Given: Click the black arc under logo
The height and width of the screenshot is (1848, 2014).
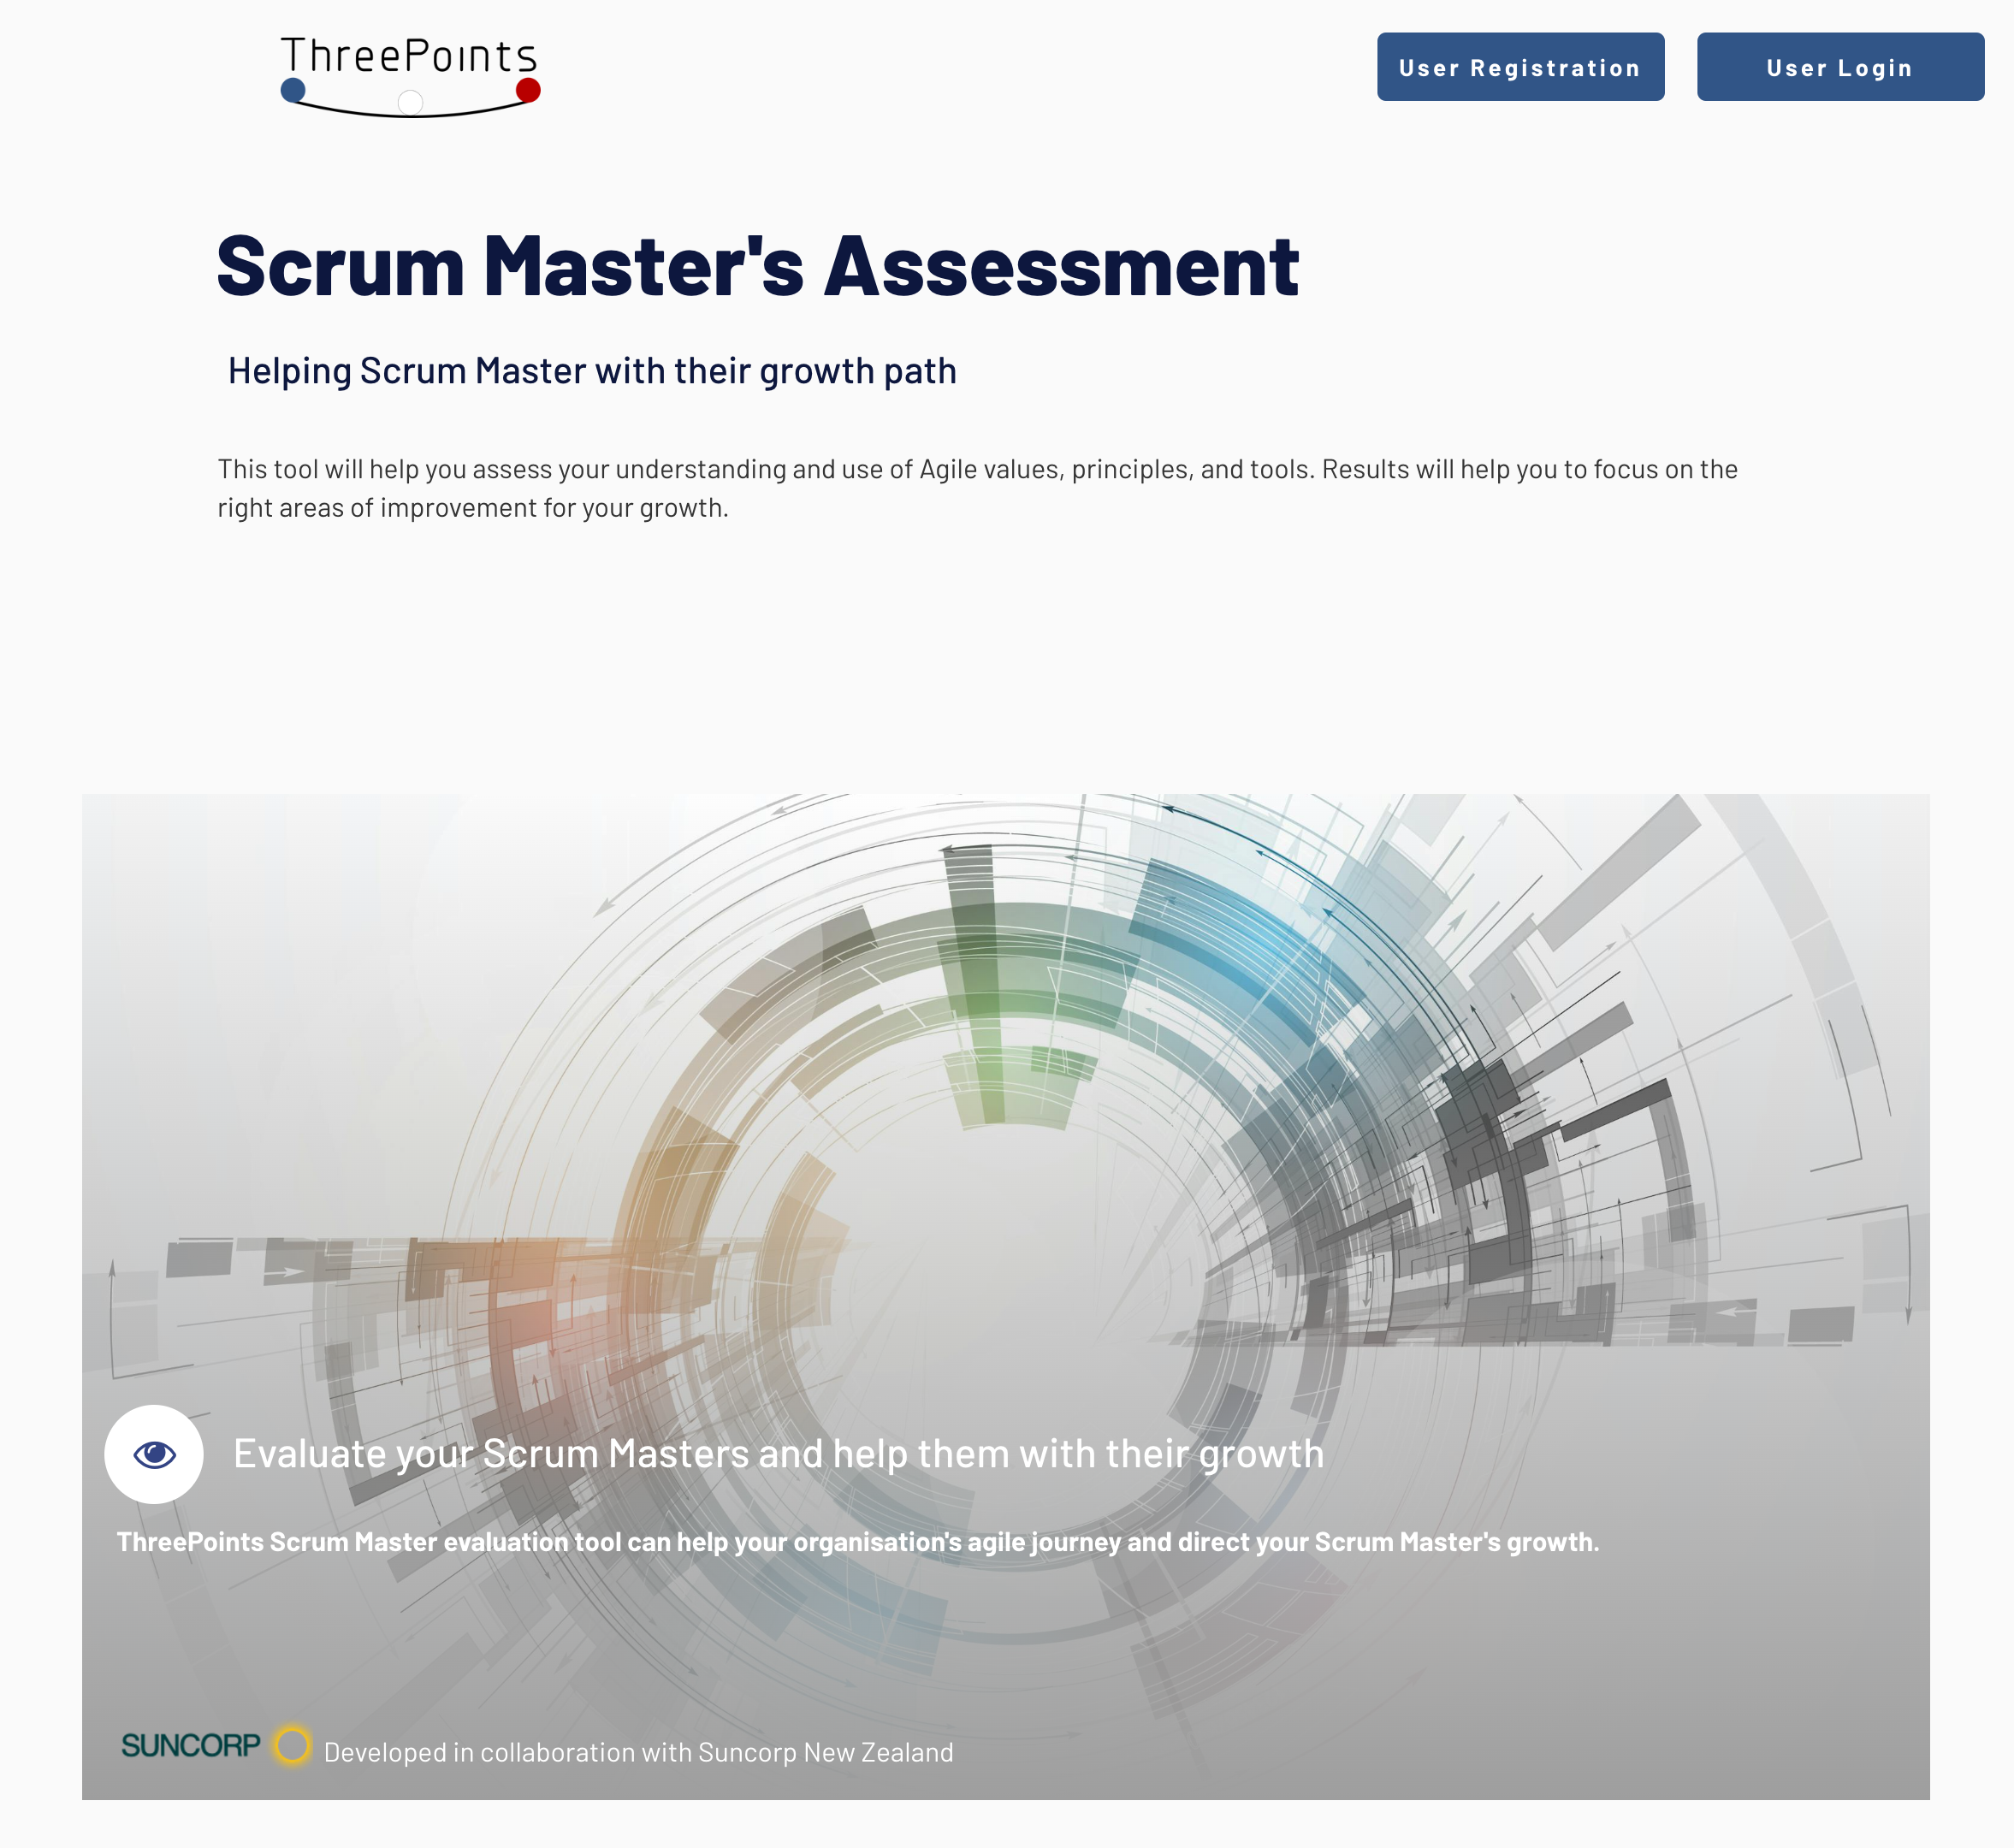Looking at the screenshot, I should [x=350, y=110].
